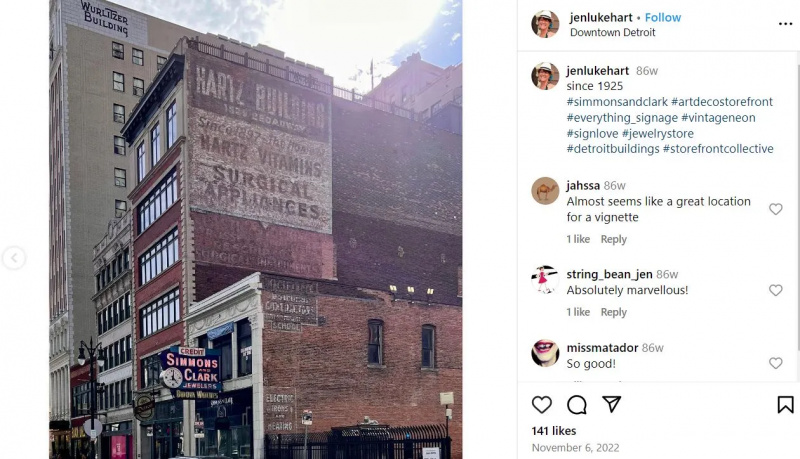This screenshot has width=800, height=459.
Task: Like the post with the heart icon
Action: 541,405
